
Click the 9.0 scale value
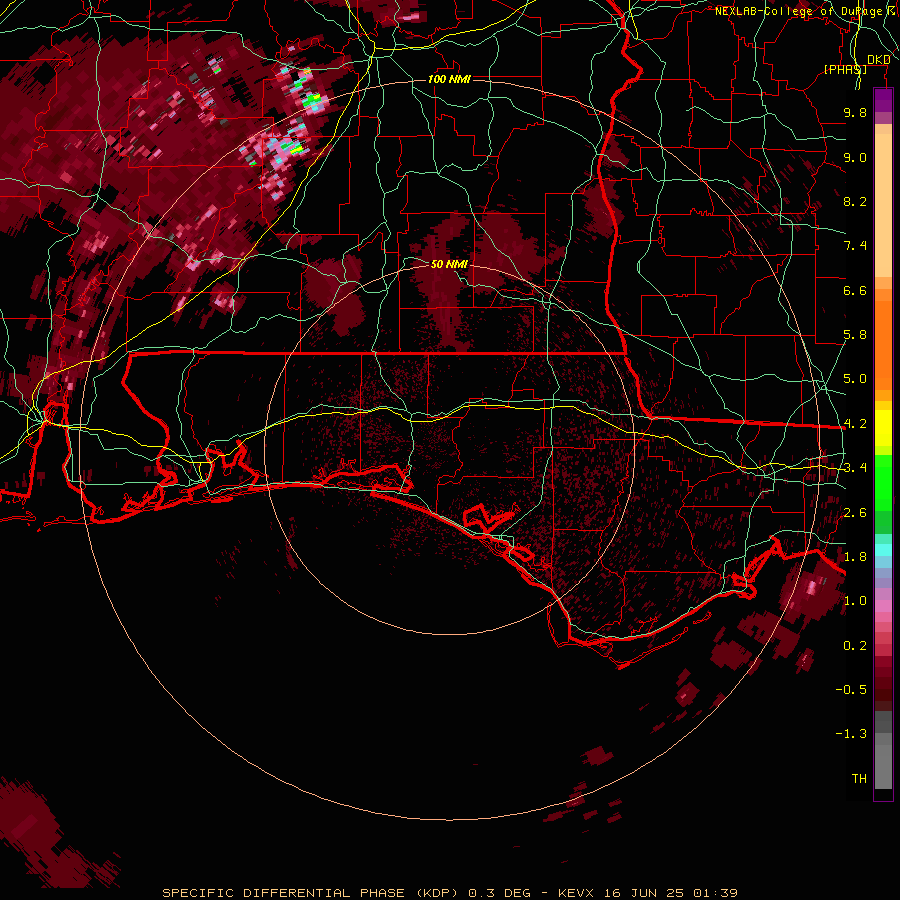point(855,157)
